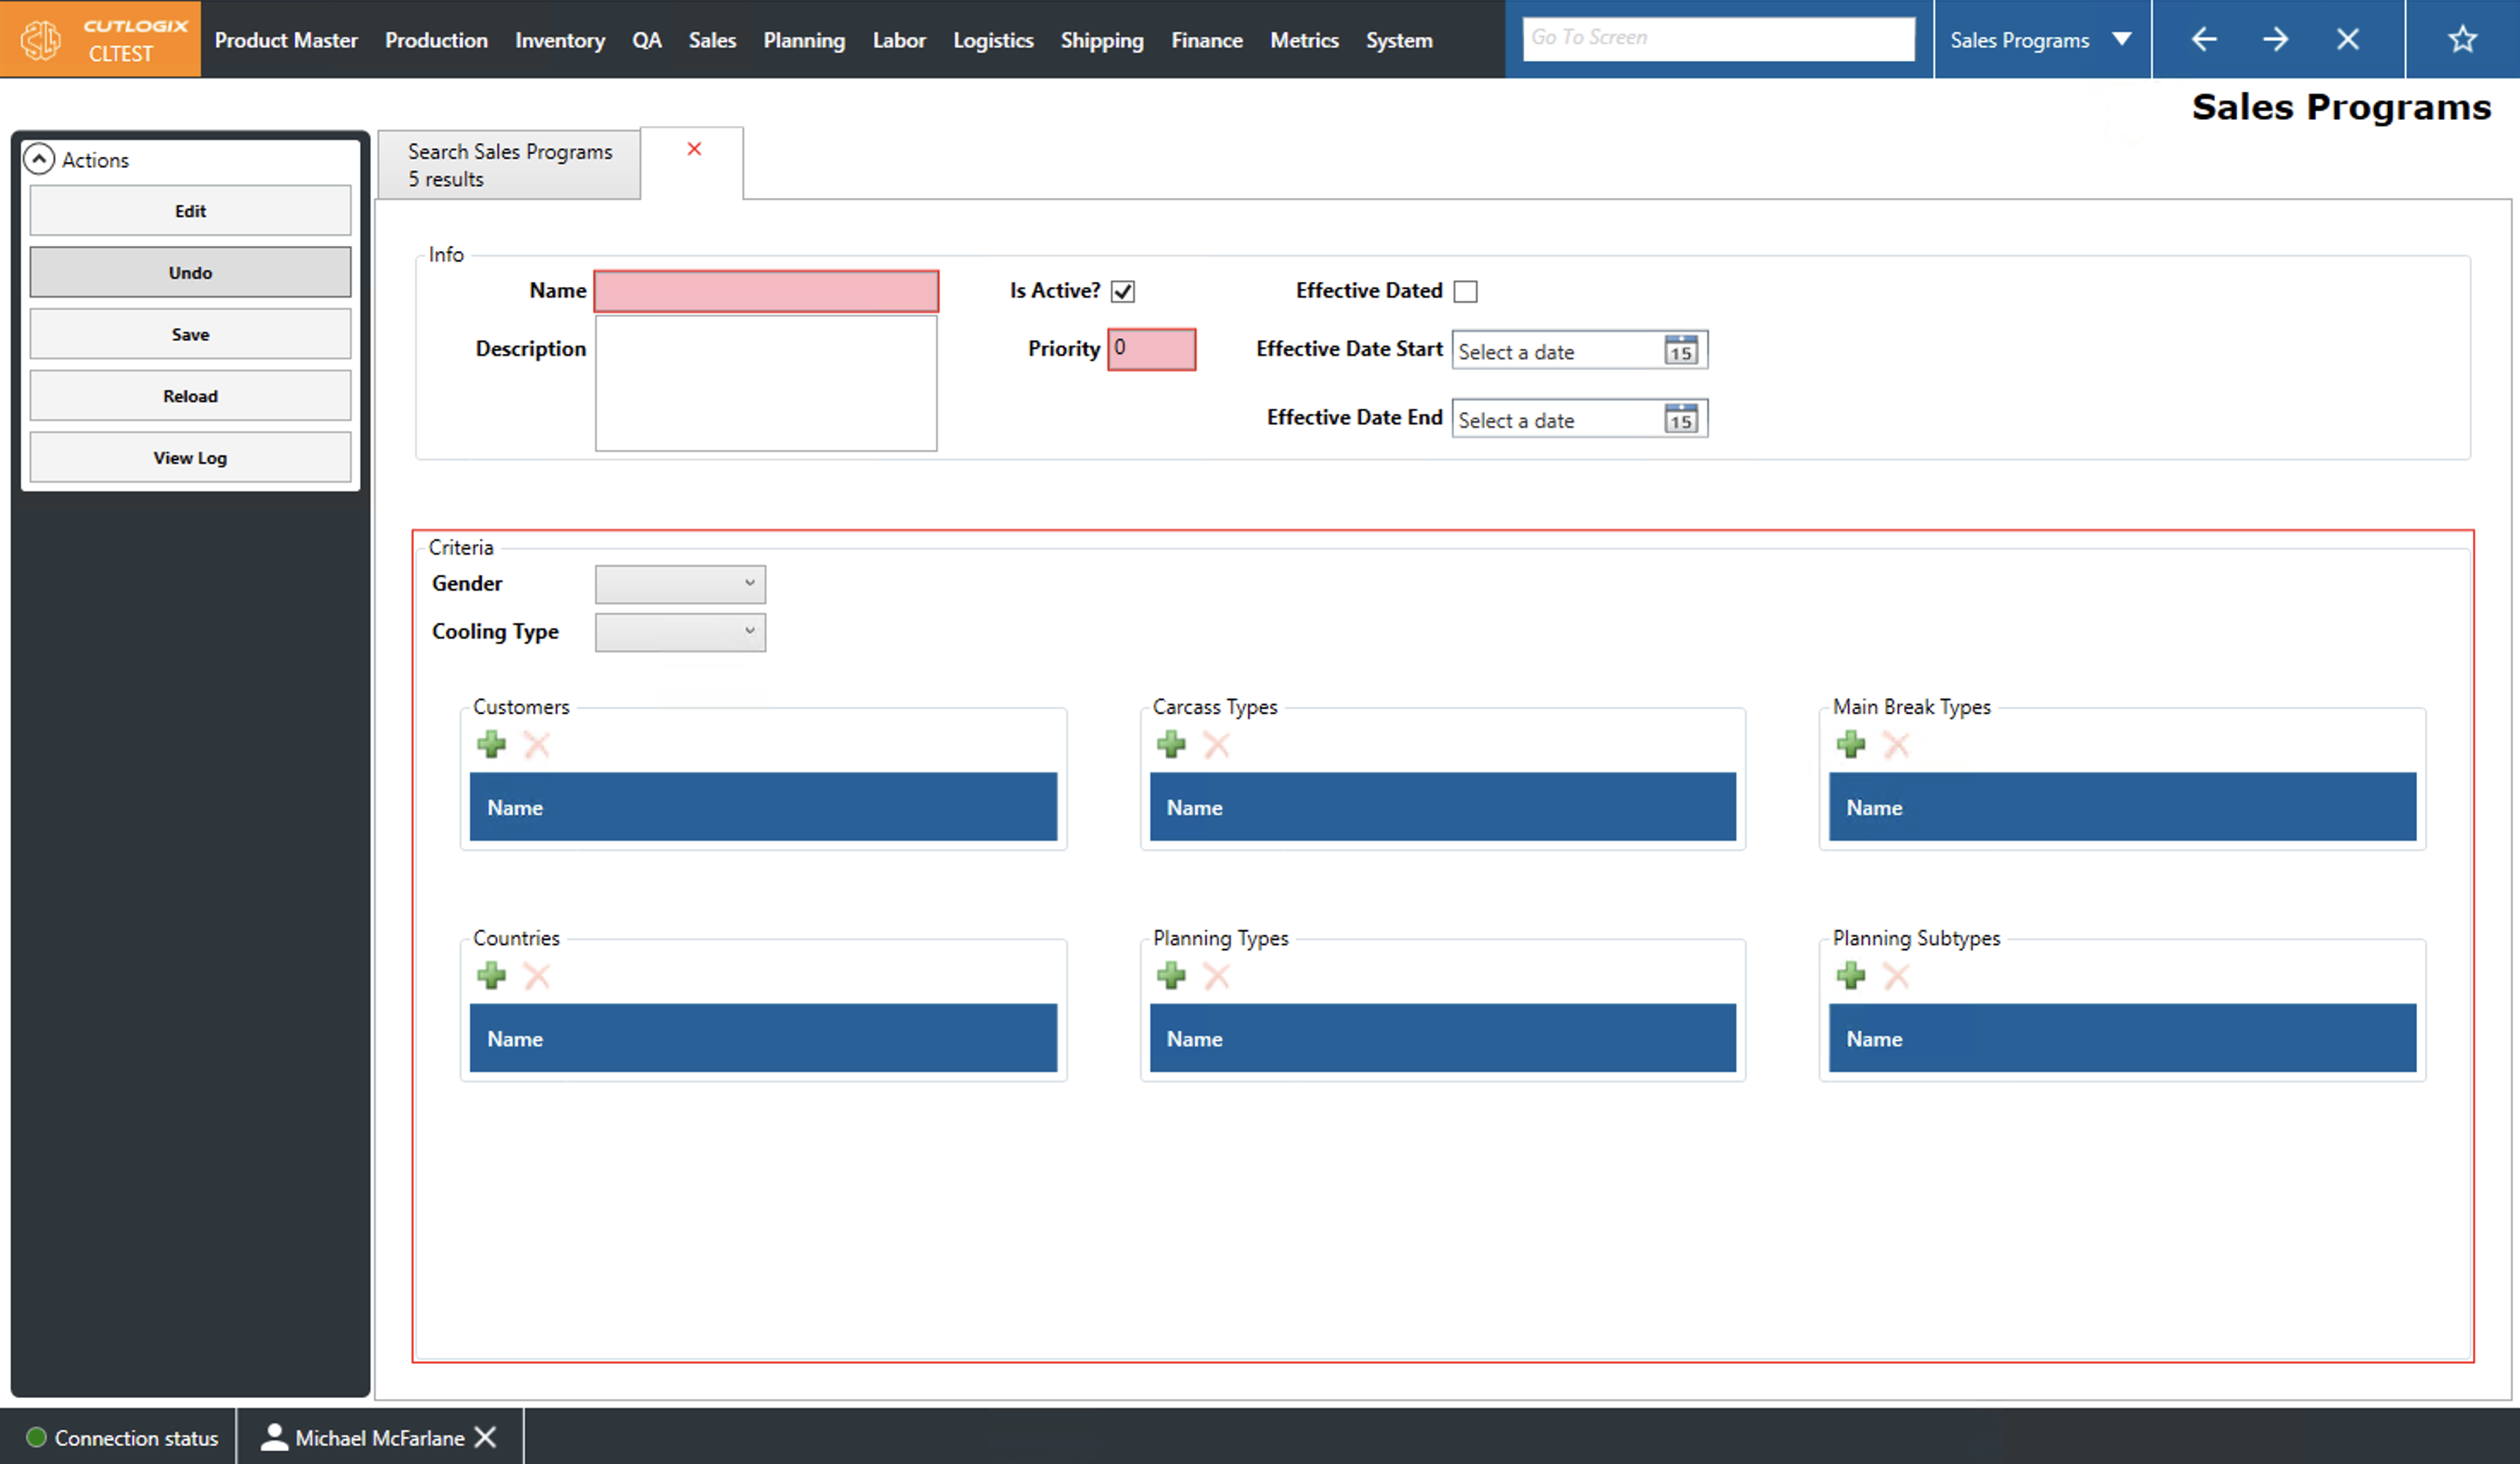
Task: Click the green plus in the Countries group
Action: tap(491, 975)
